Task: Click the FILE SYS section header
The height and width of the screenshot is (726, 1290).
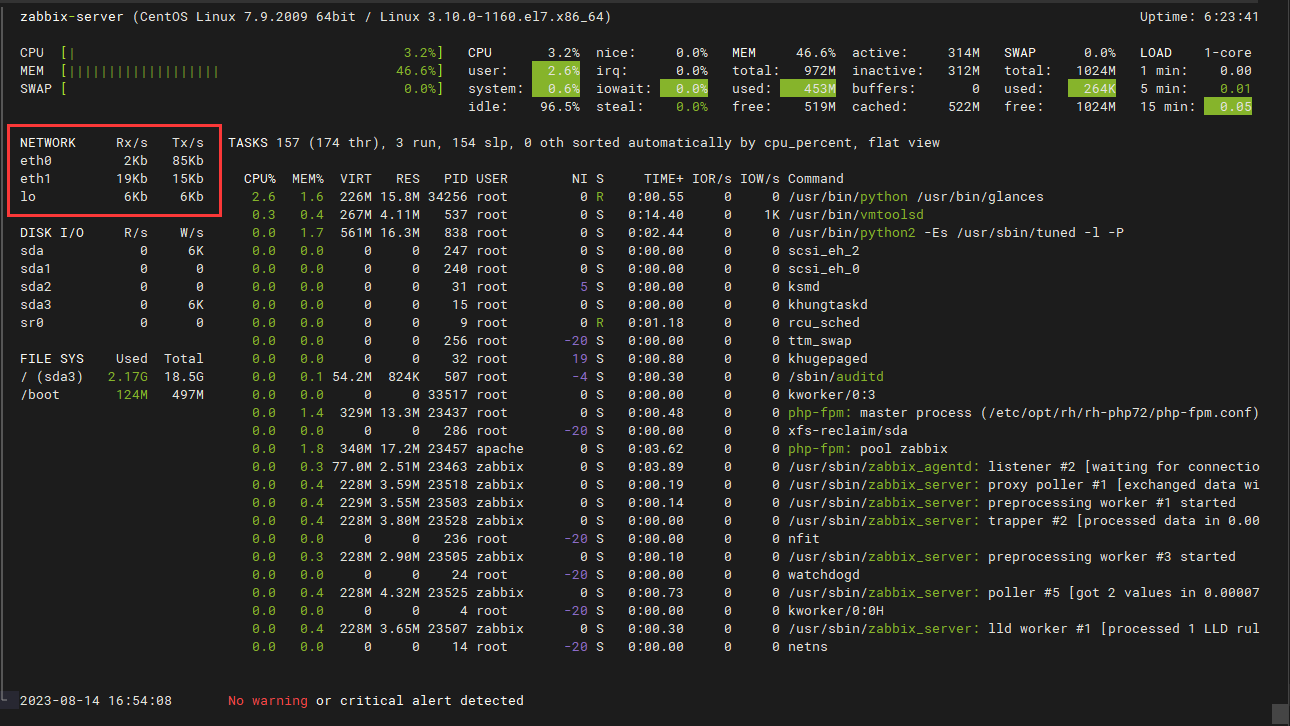Action: tap(52, 359)
